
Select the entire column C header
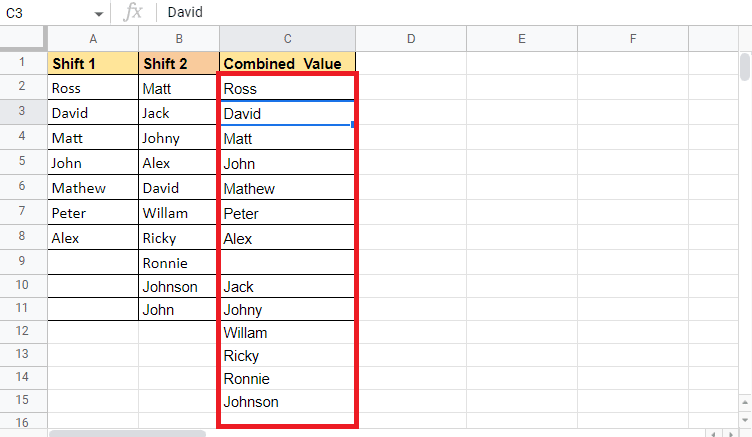[x=287, y=39]
